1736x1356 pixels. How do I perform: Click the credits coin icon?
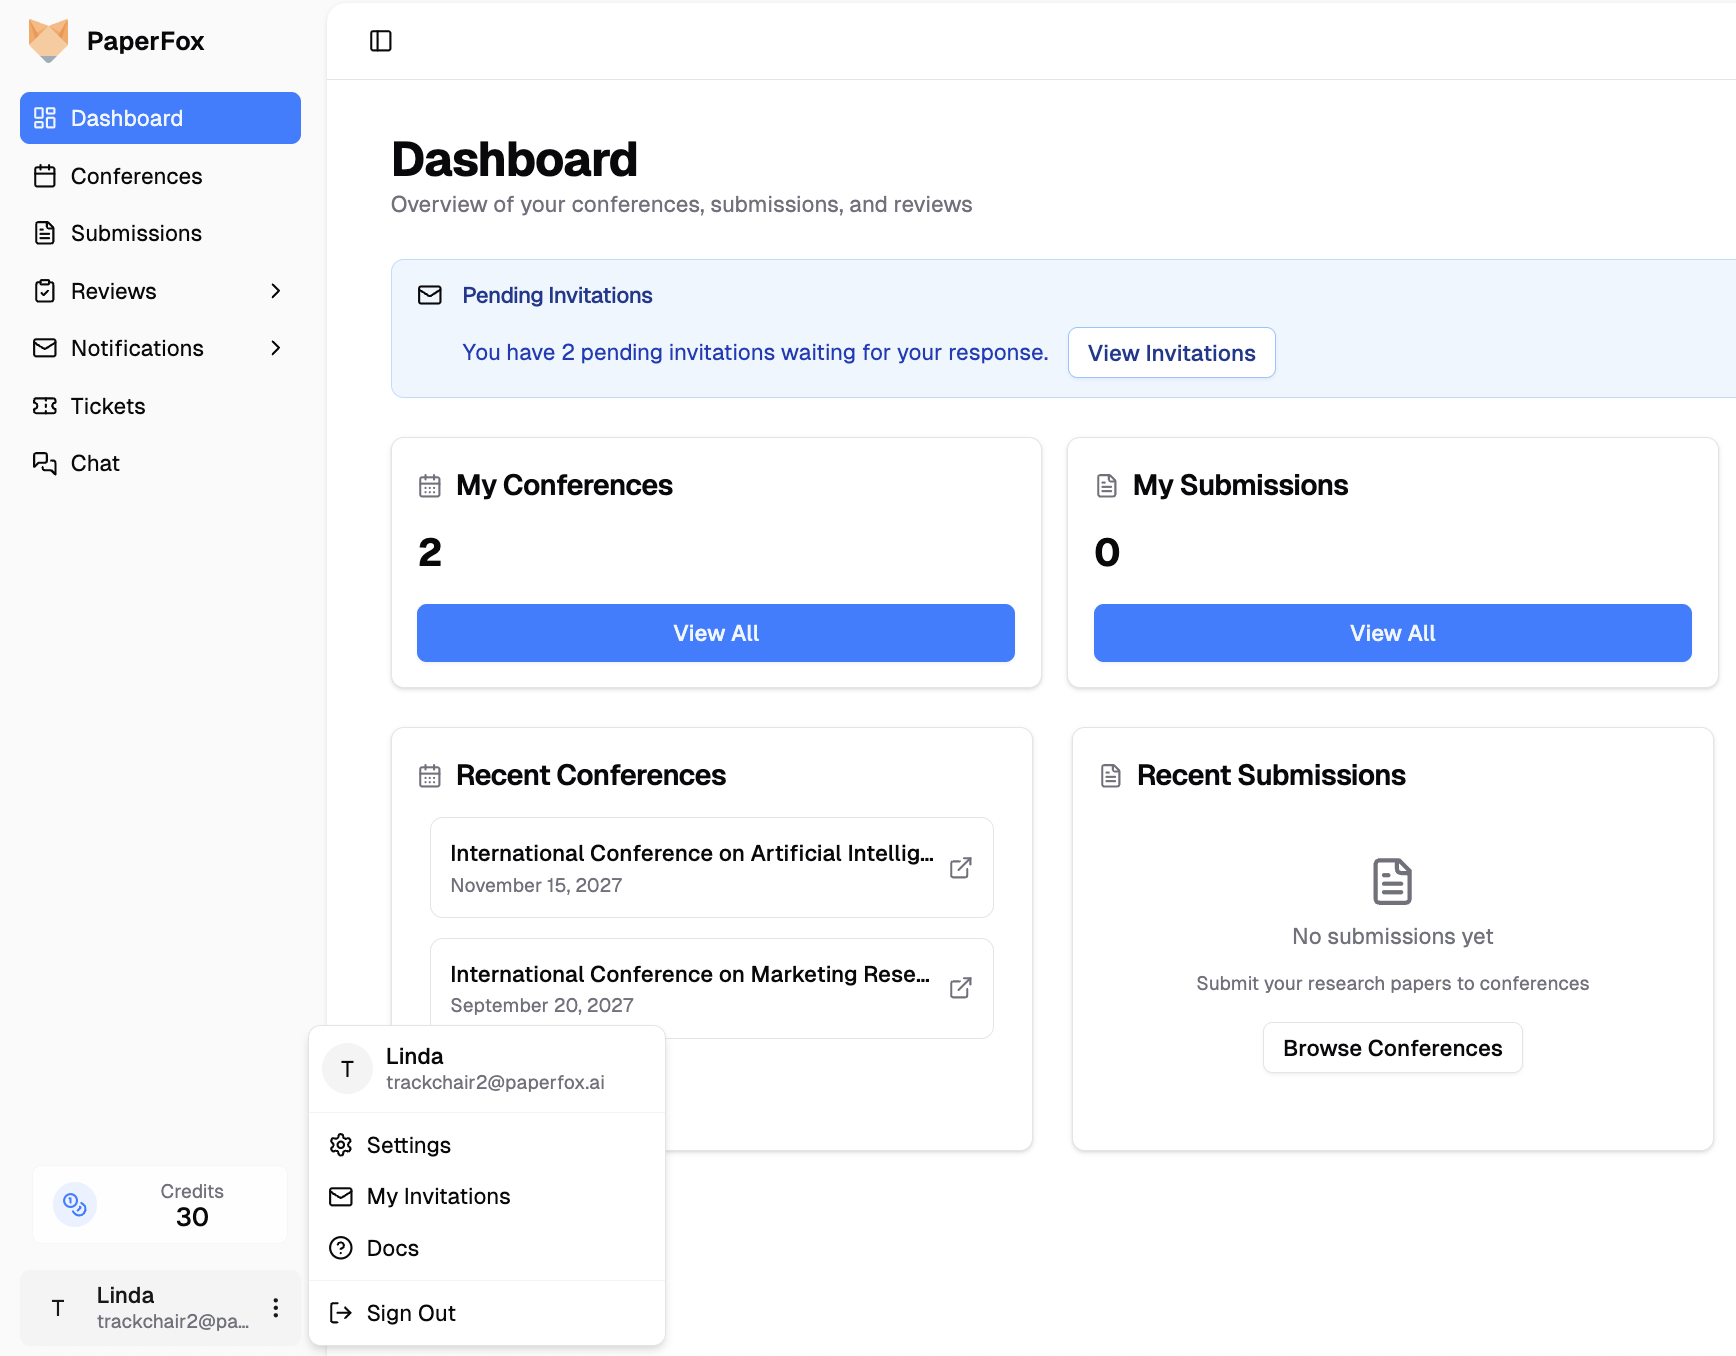(x=75, y=1205)
